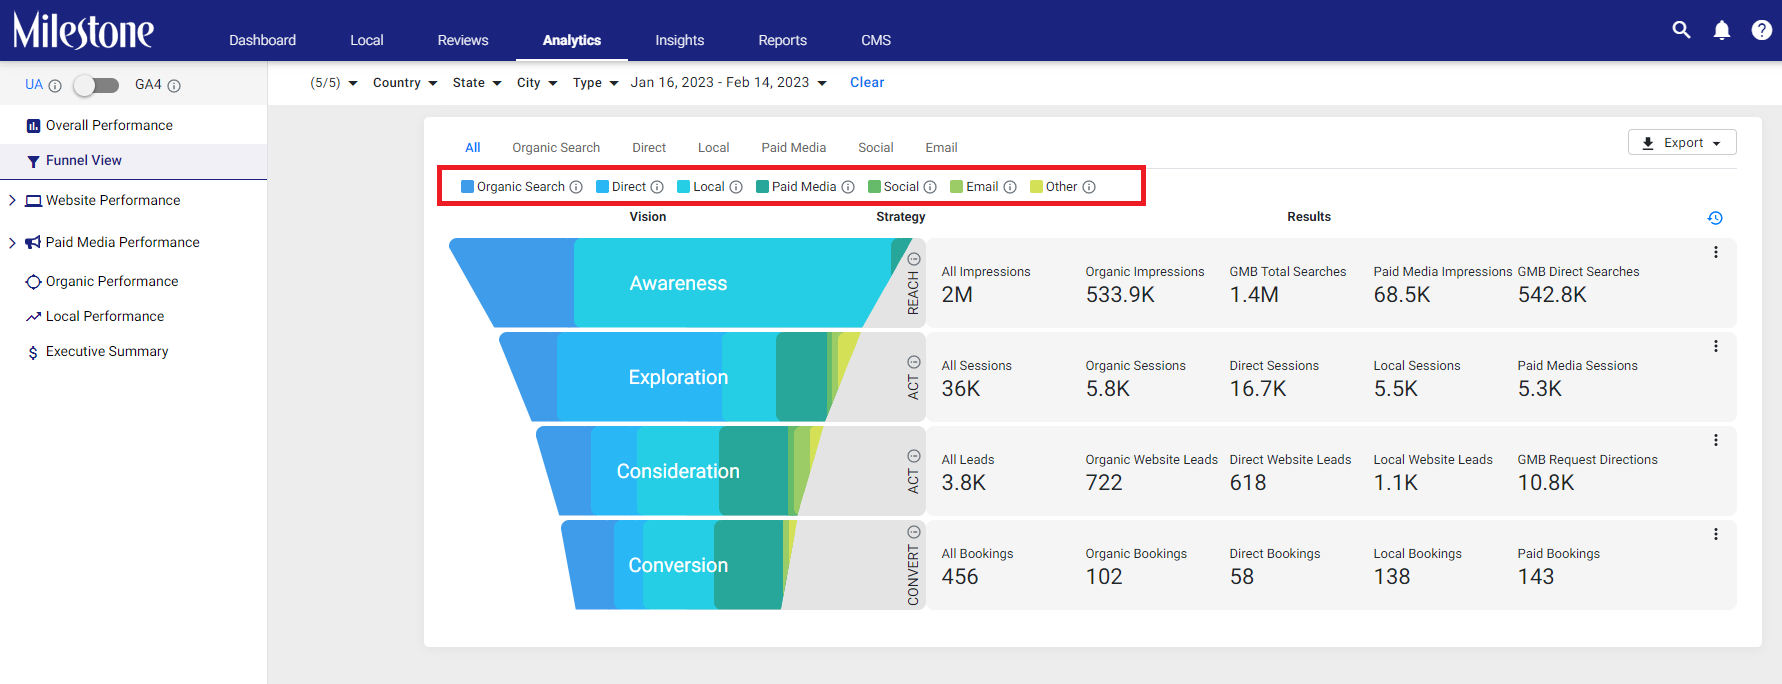Click info icon beside GA4 label
Image resolution: width=1782 pixels, height=684 pixels.
tap(174, 86)
